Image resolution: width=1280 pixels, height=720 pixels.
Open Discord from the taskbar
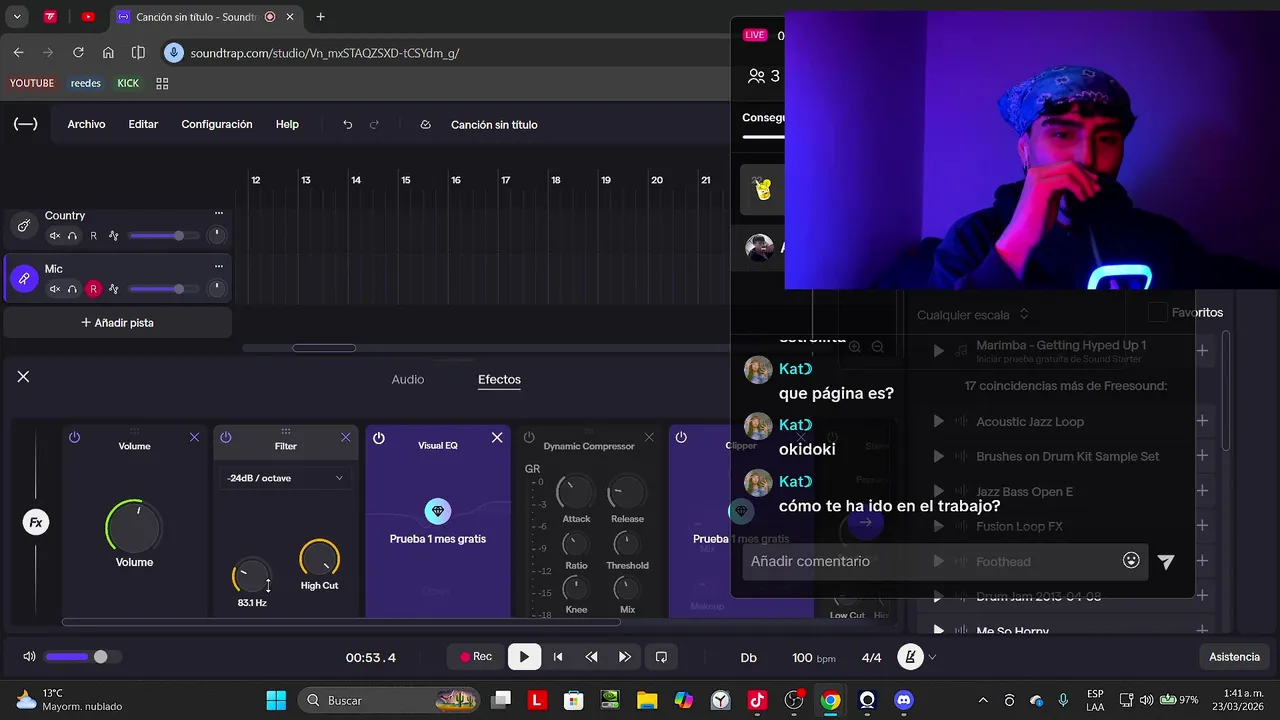tap(904, 700)
